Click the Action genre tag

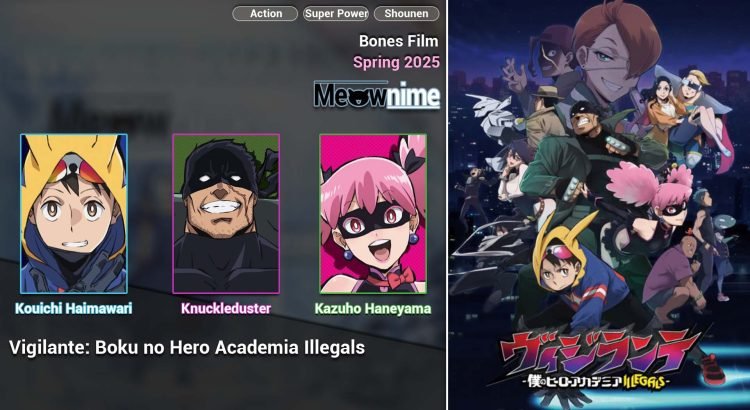pyautogui.click(x=265, y=13)
